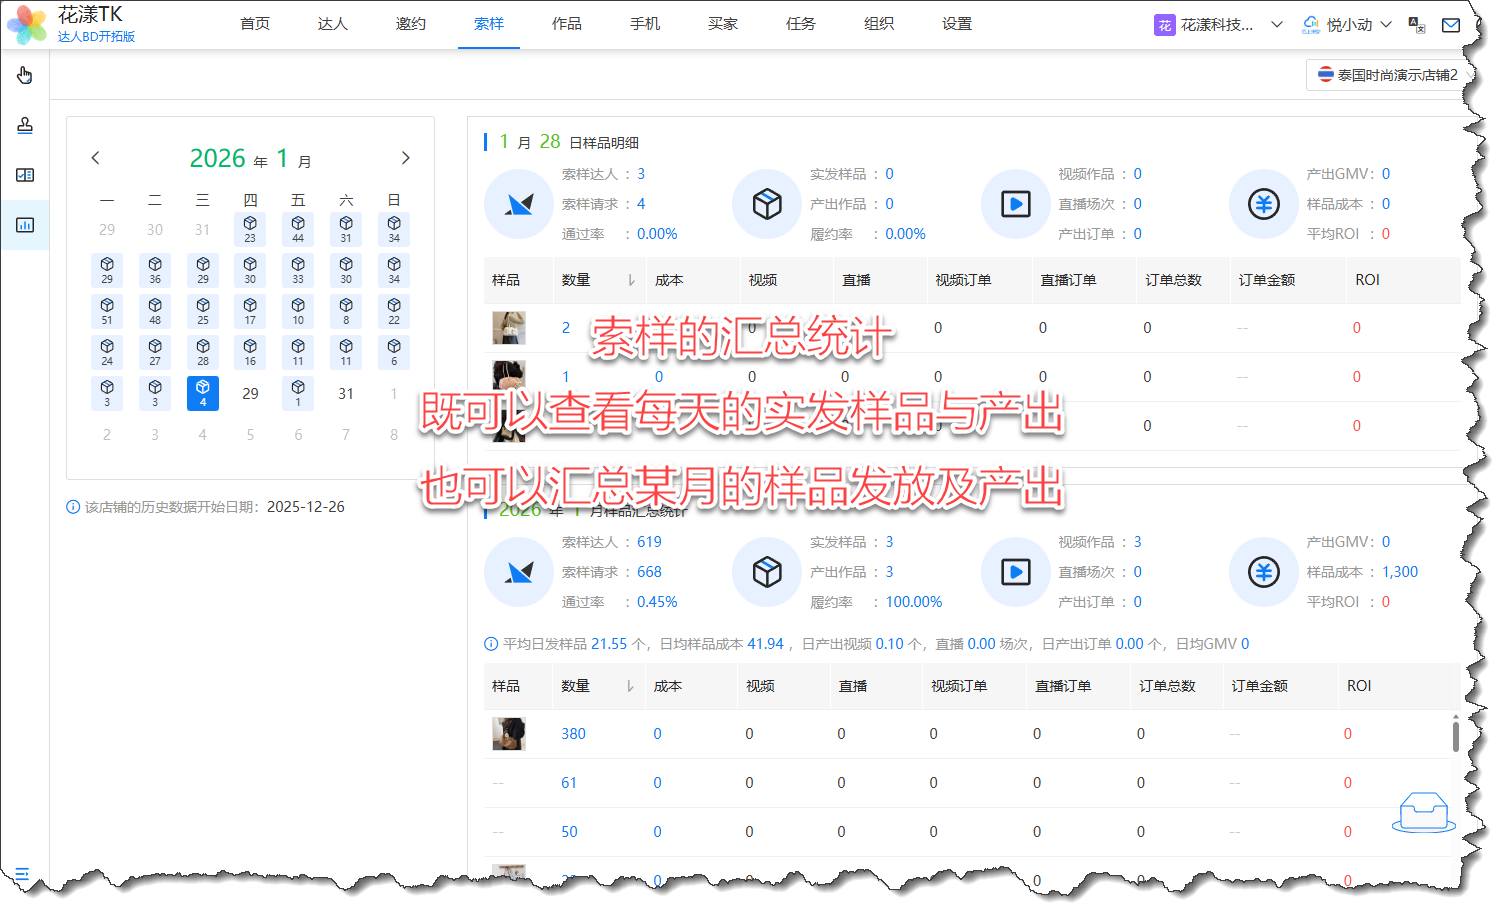Image resolution: width=1508 pixels, height=914 pixels.
Task: Switch to the 达人 tab
Action: point(332,24)
